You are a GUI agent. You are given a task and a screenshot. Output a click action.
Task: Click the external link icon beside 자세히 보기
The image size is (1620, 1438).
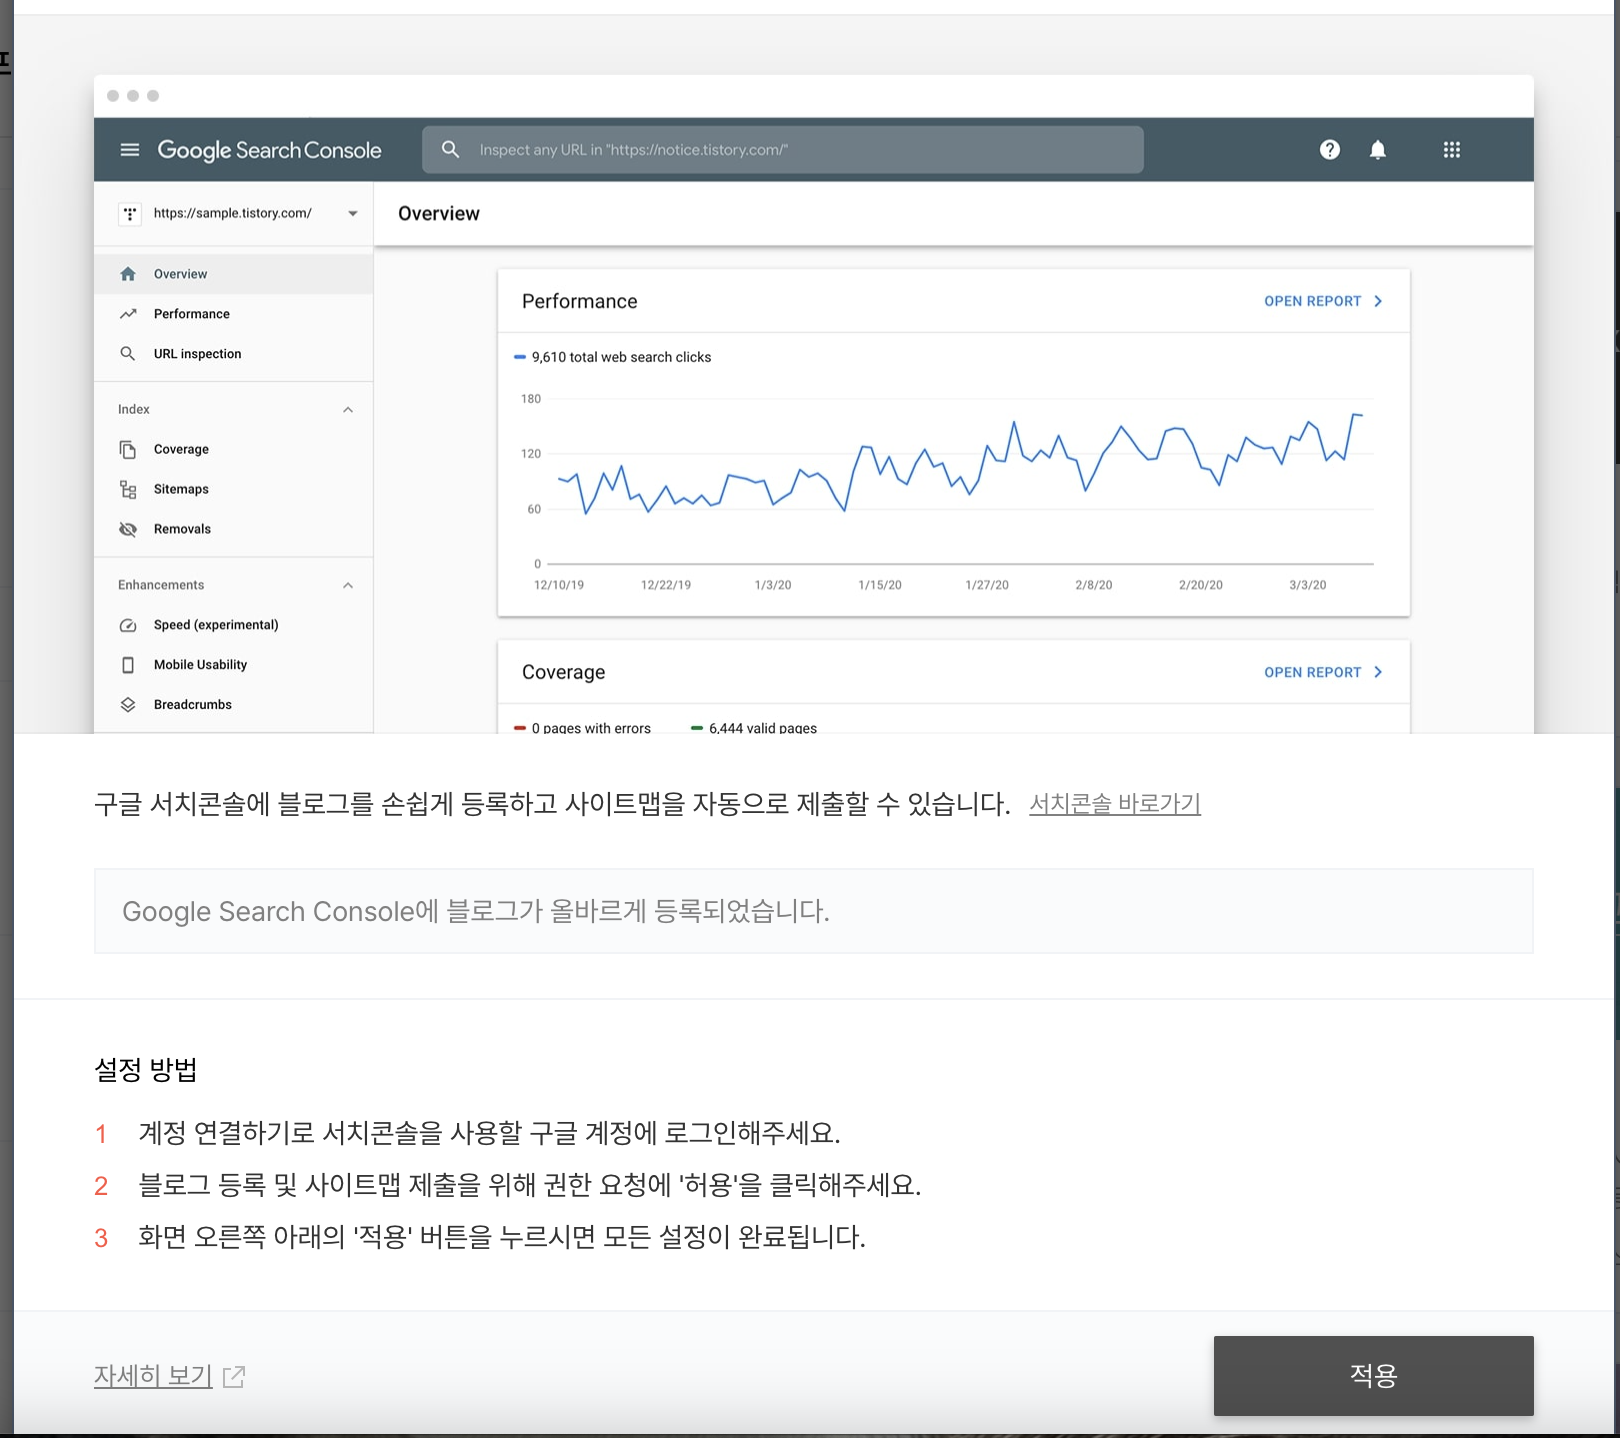[x=234, y=1377]
